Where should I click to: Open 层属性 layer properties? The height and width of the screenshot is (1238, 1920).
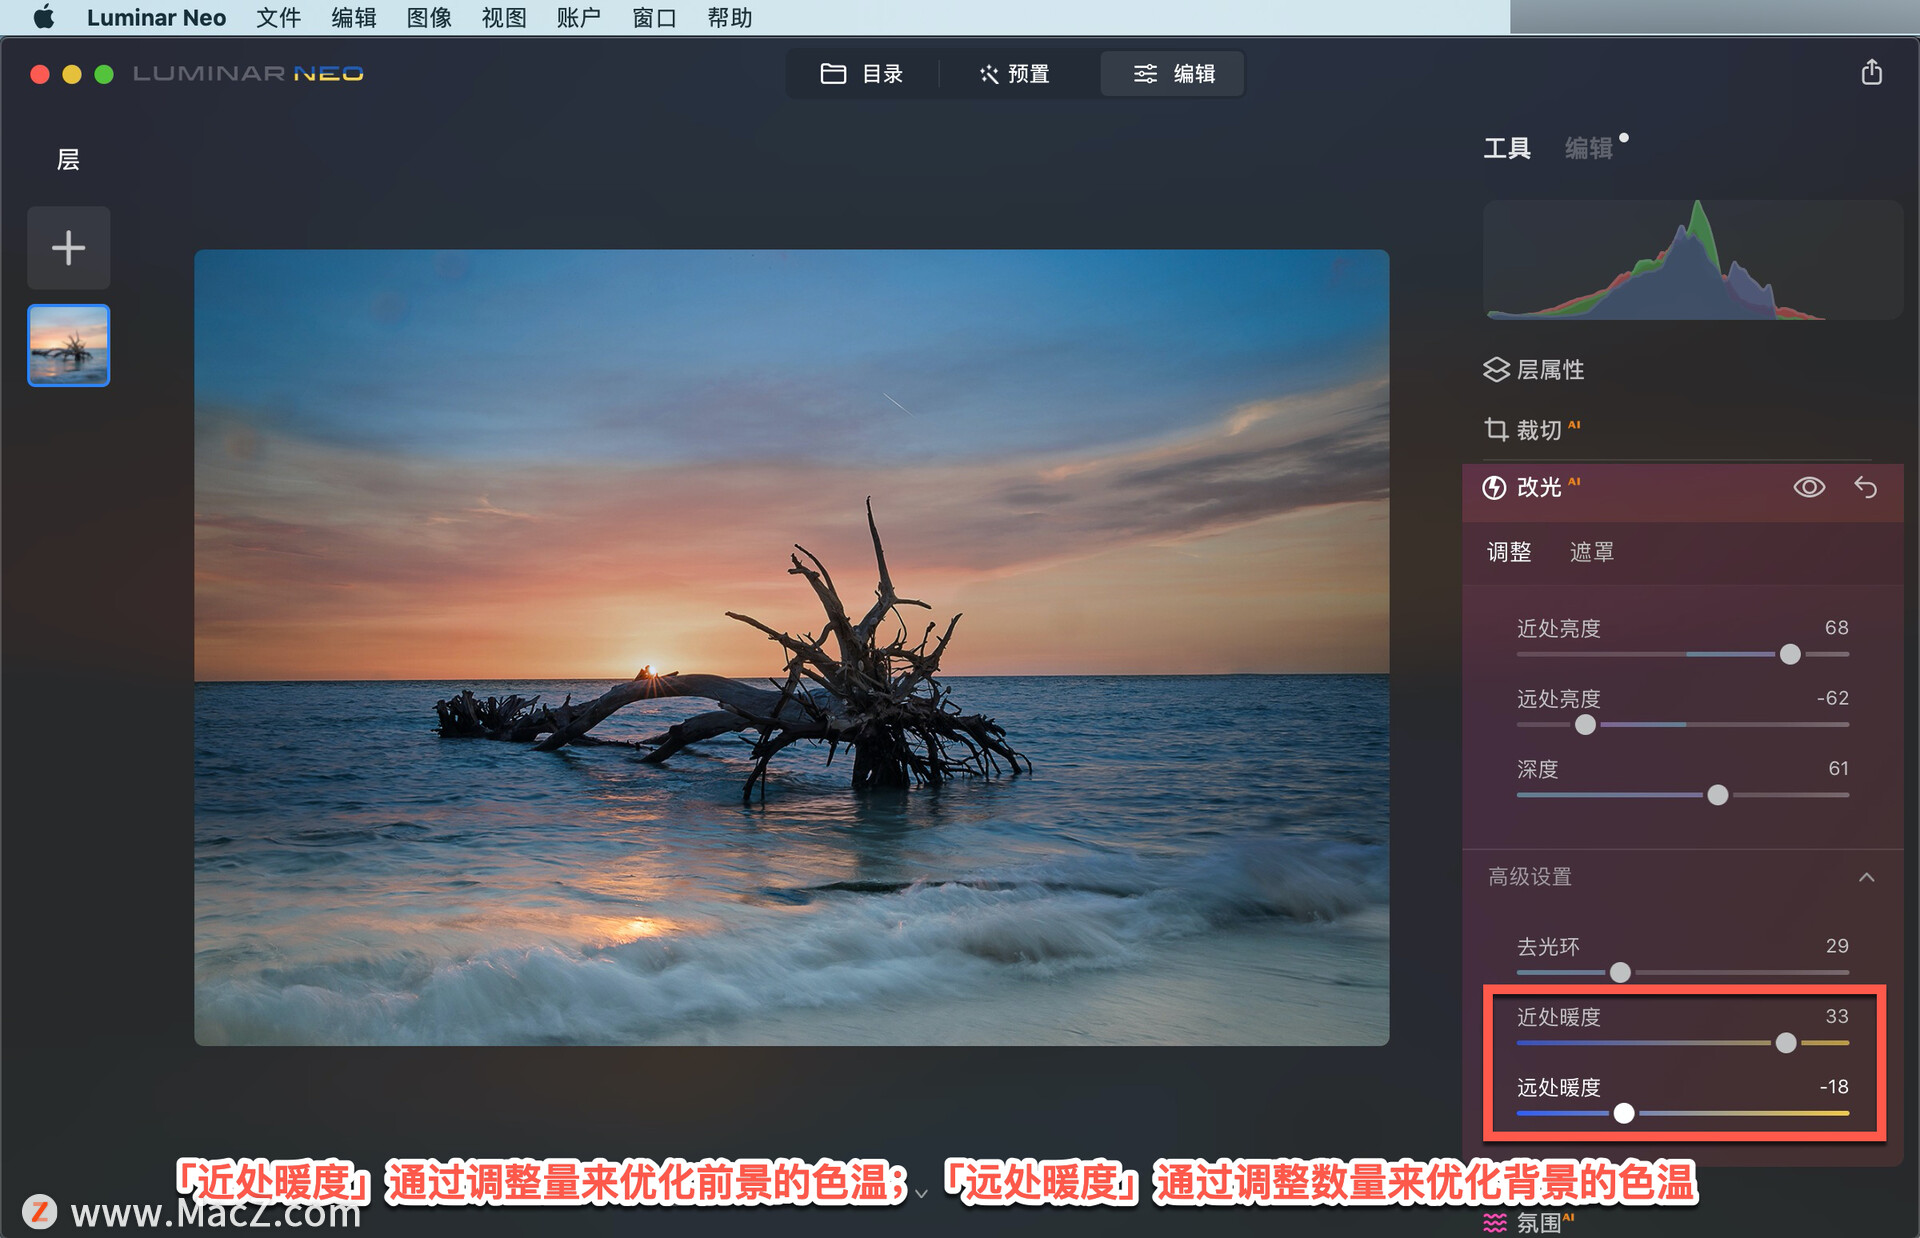[1550, 370]
